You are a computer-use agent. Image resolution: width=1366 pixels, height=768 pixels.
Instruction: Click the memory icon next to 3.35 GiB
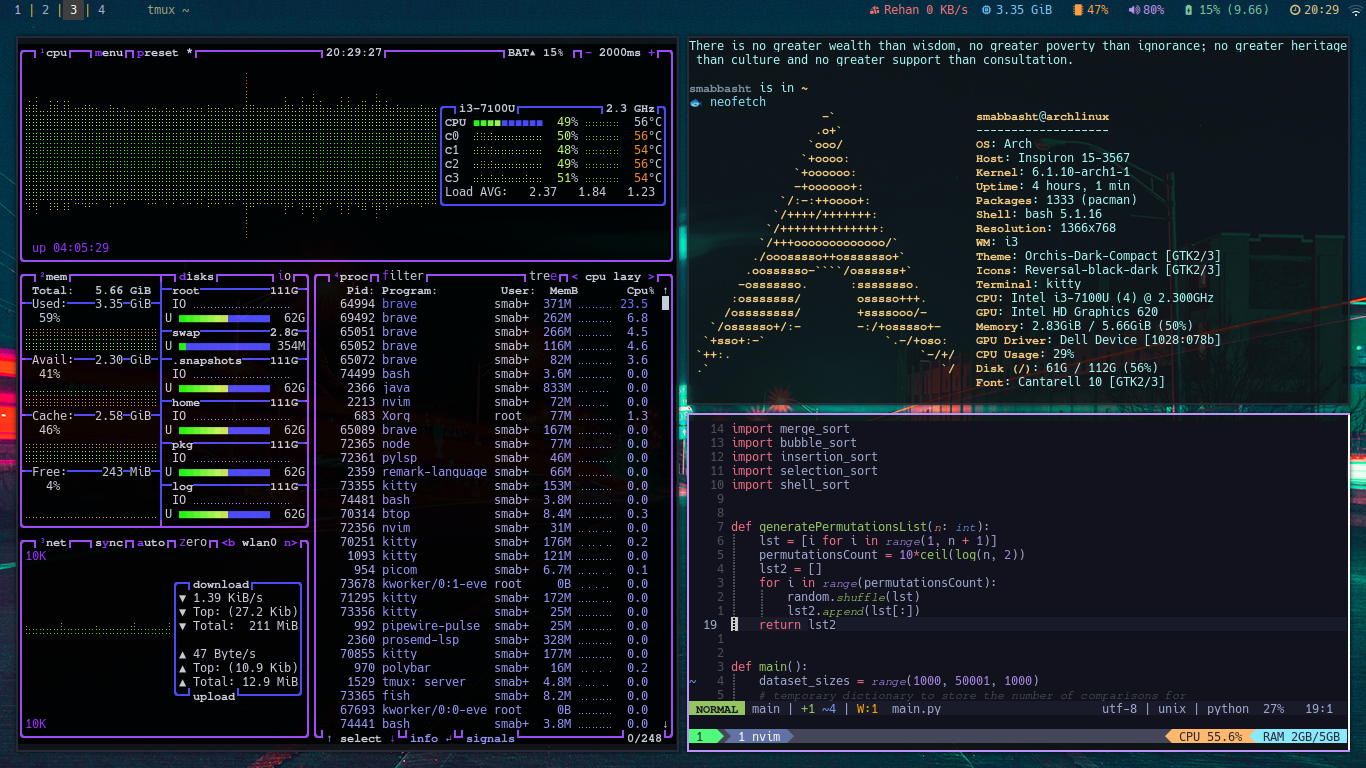pyautogui.click(x=986, y=10)
